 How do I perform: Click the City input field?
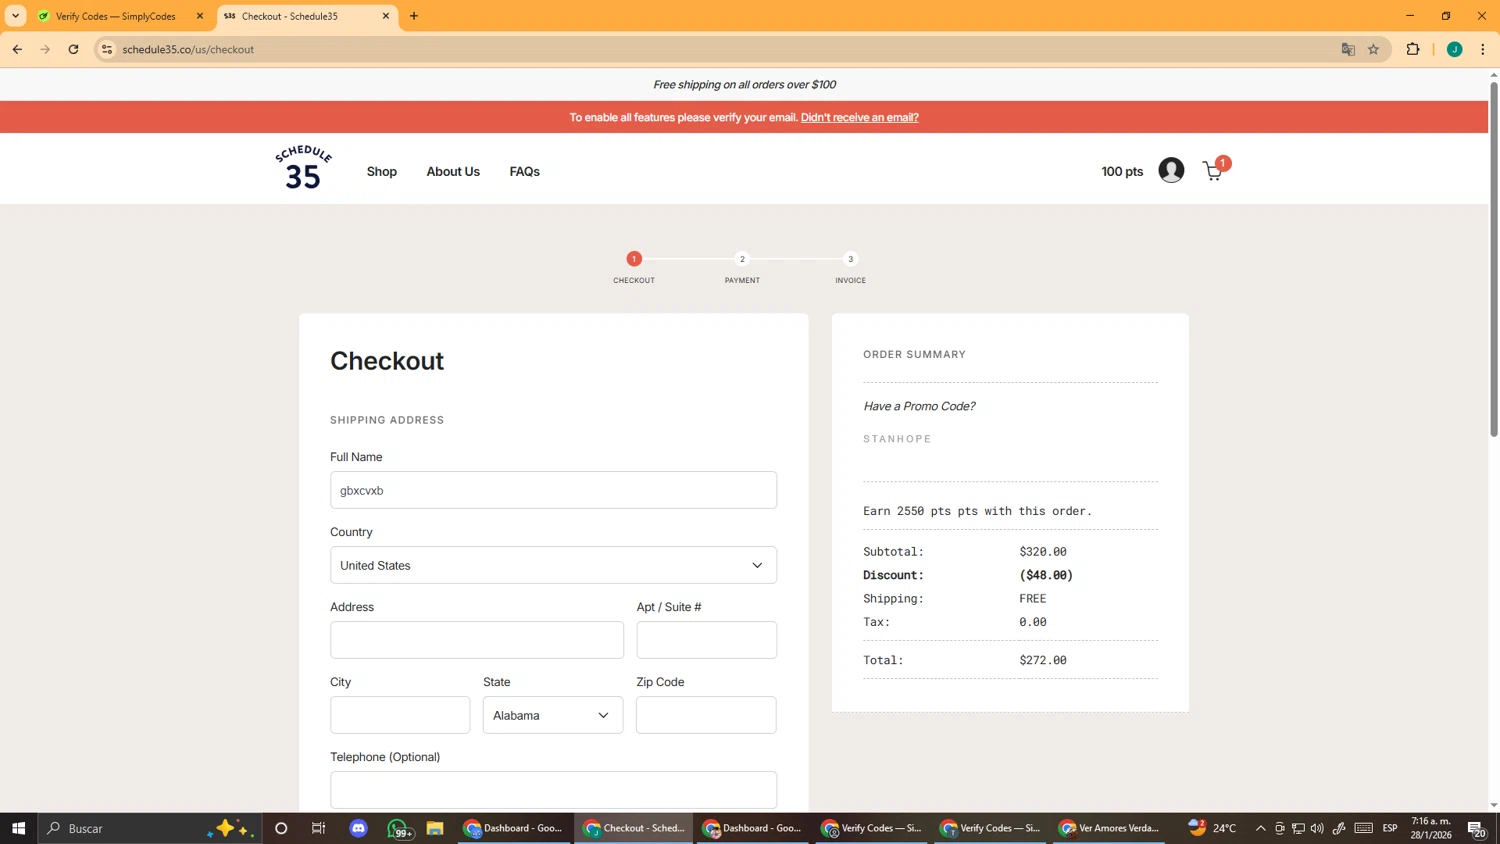pos(400,715)
